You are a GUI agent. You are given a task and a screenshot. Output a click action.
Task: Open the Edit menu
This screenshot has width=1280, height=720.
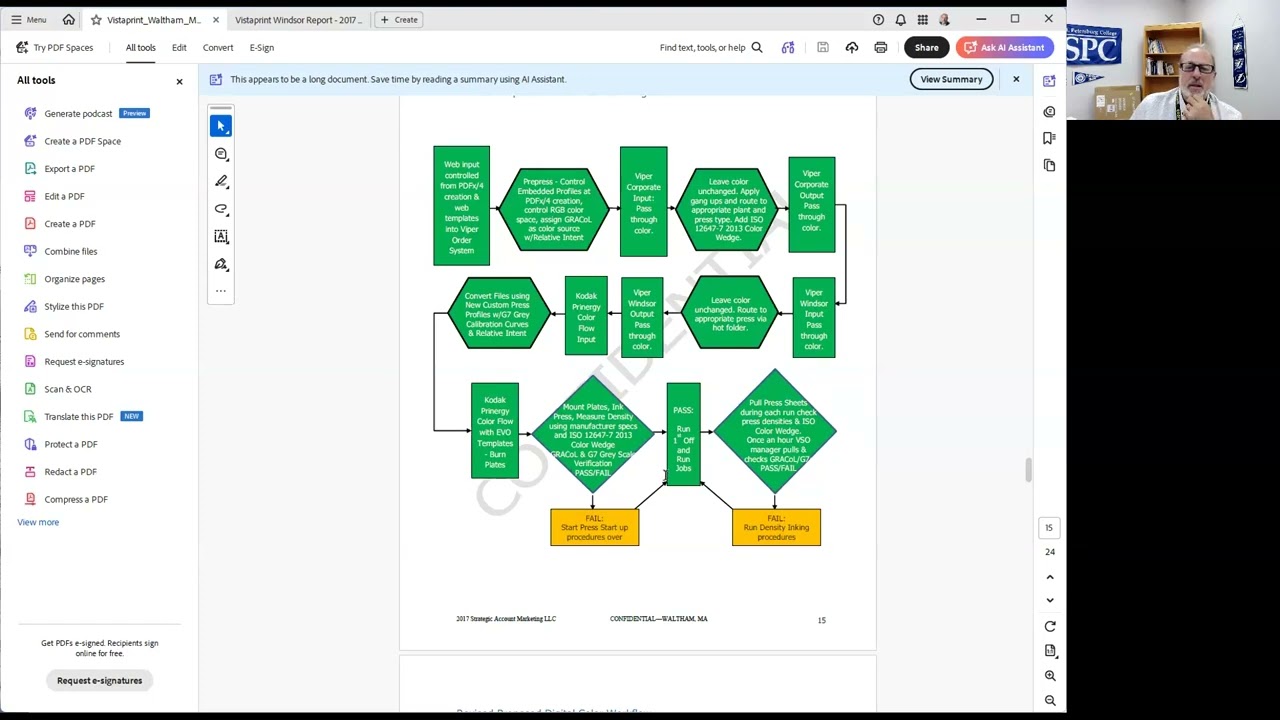[x=179, y=47]
